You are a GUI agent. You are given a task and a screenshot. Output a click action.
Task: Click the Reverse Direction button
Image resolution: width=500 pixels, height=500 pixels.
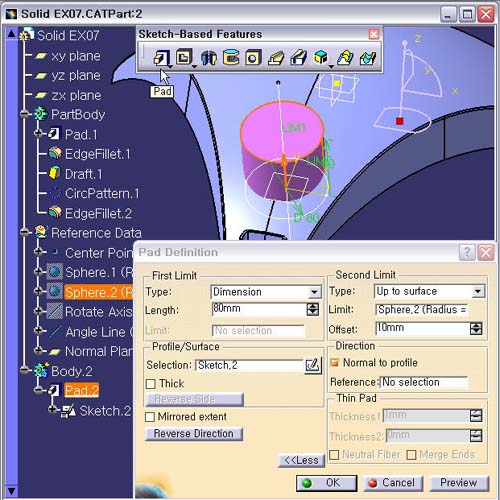(x=194, y=434)
